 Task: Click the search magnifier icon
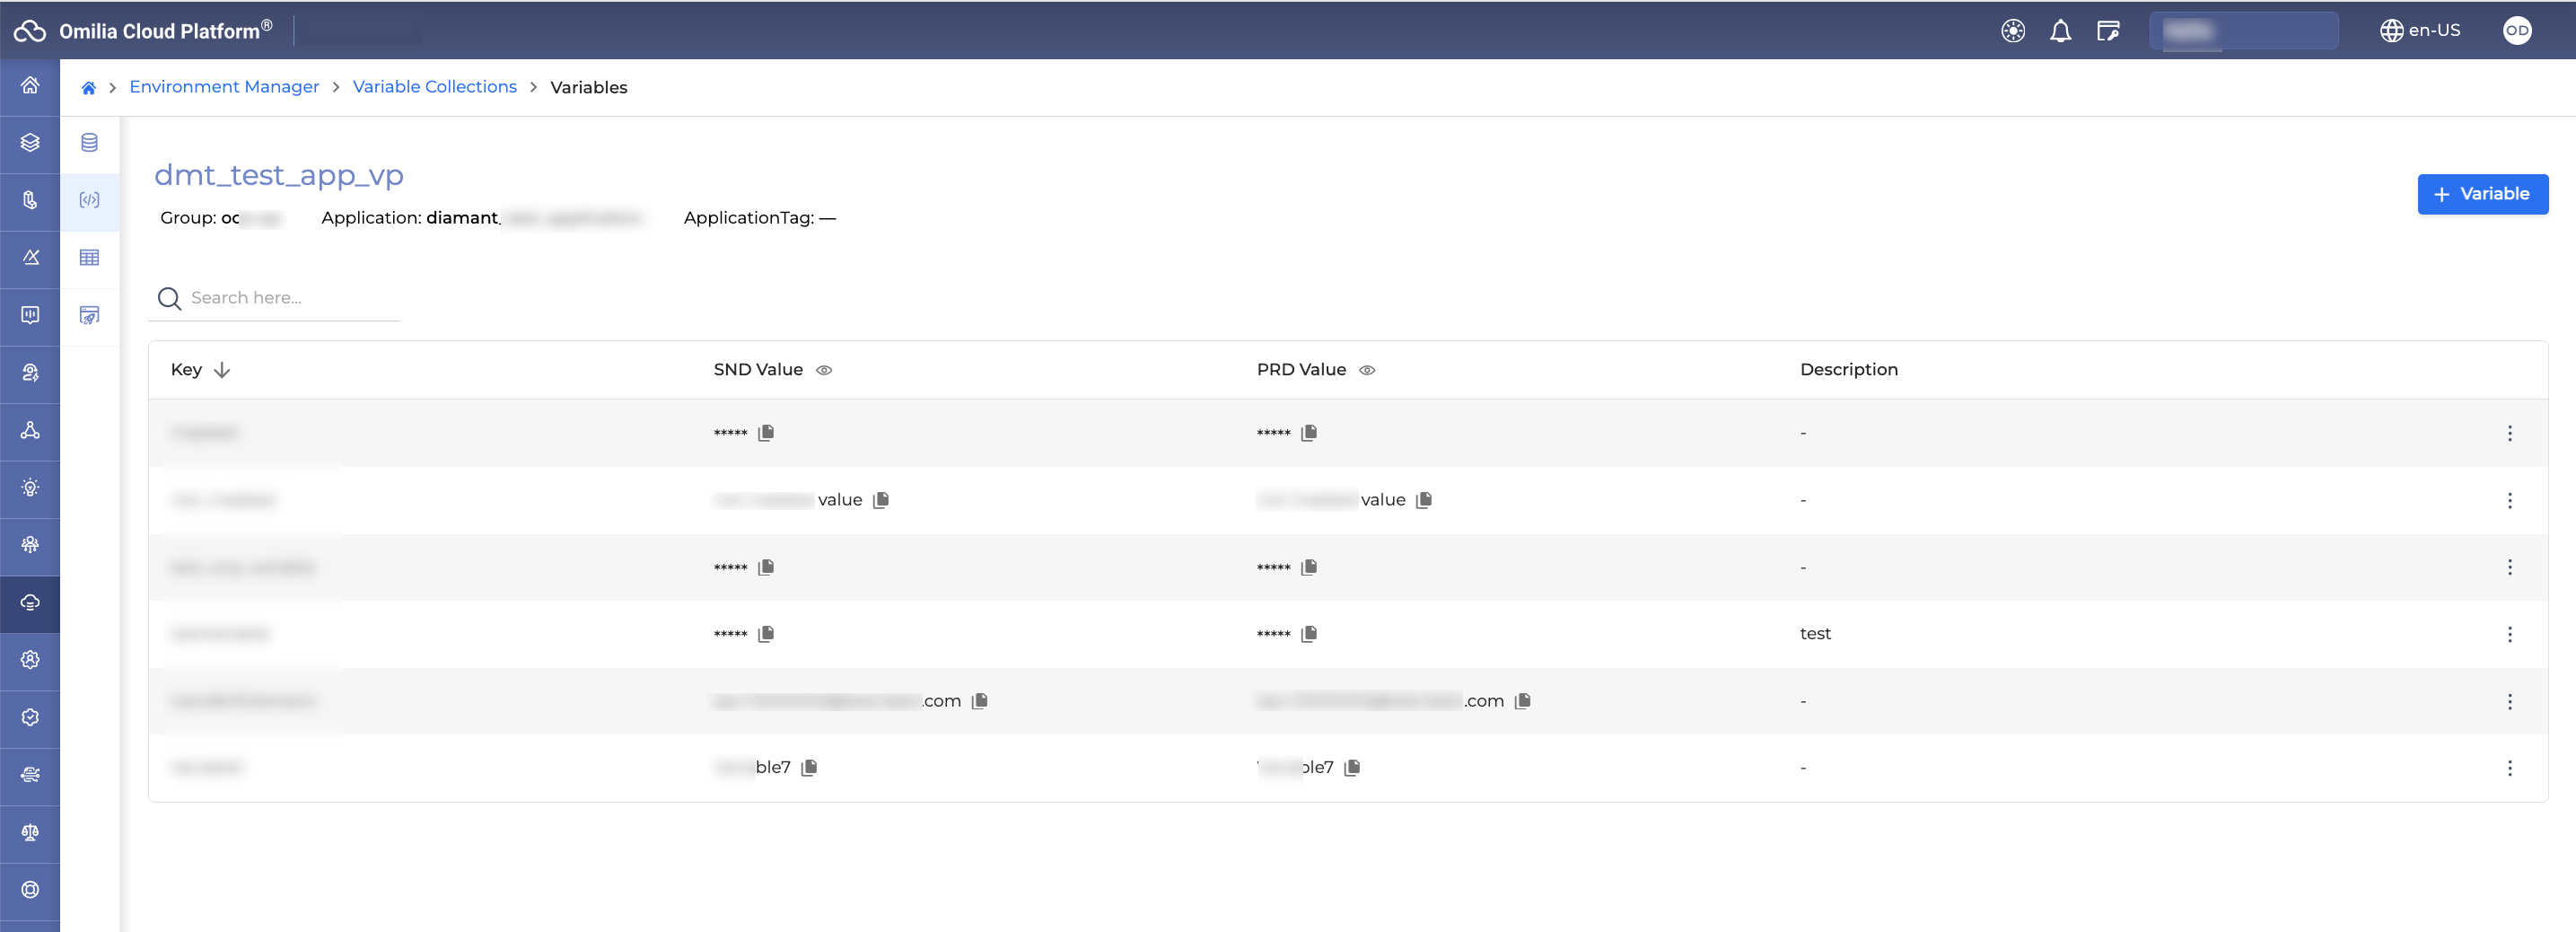click(169, 299)
